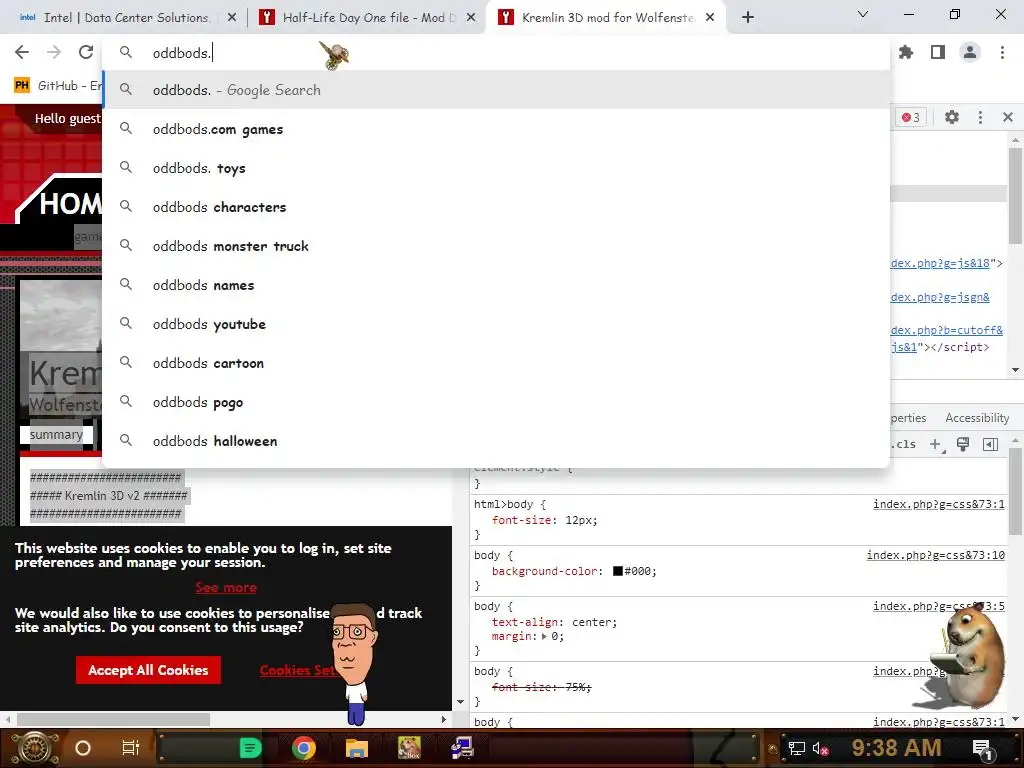Toggle the computed styles sidebar icon

[x=990, y=444]
